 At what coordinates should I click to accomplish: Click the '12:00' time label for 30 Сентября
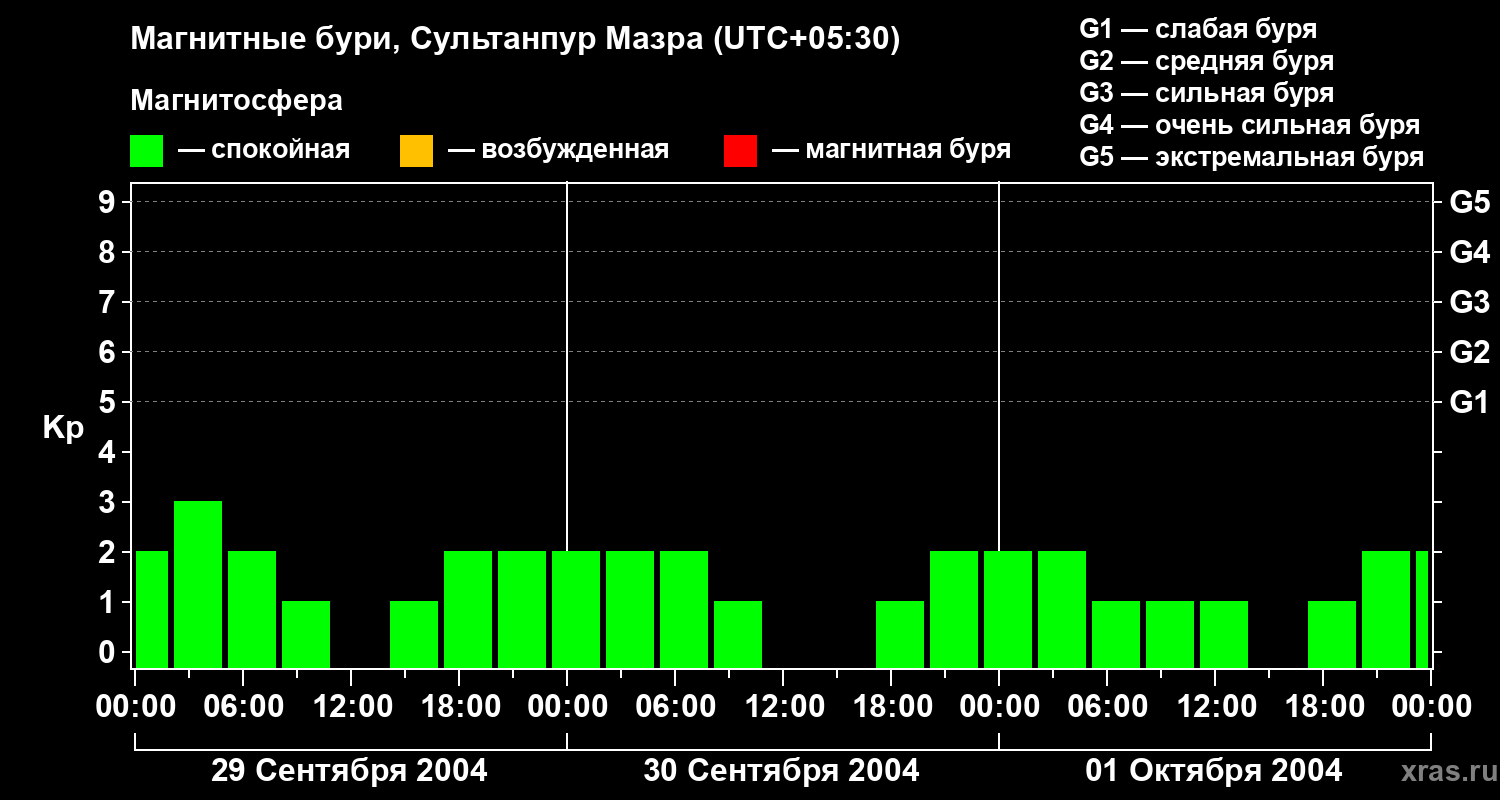click(783, 707)
